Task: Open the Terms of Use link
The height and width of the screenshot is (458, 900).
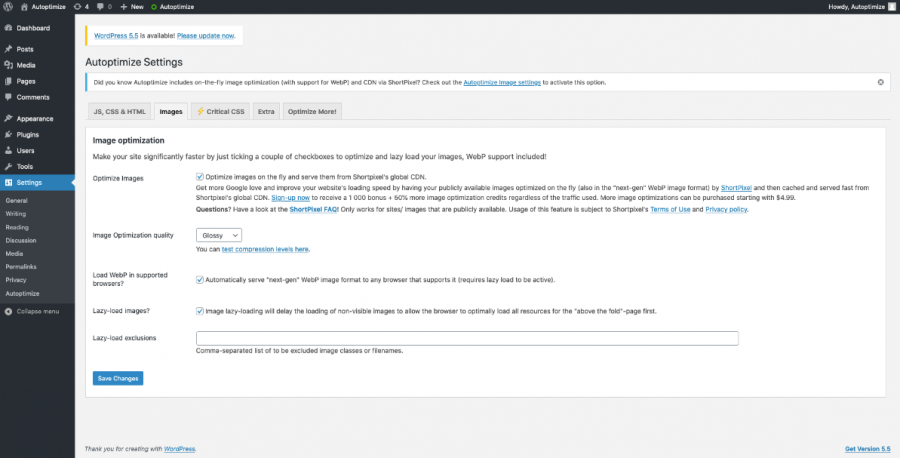Action: click(x=670, y=209)
